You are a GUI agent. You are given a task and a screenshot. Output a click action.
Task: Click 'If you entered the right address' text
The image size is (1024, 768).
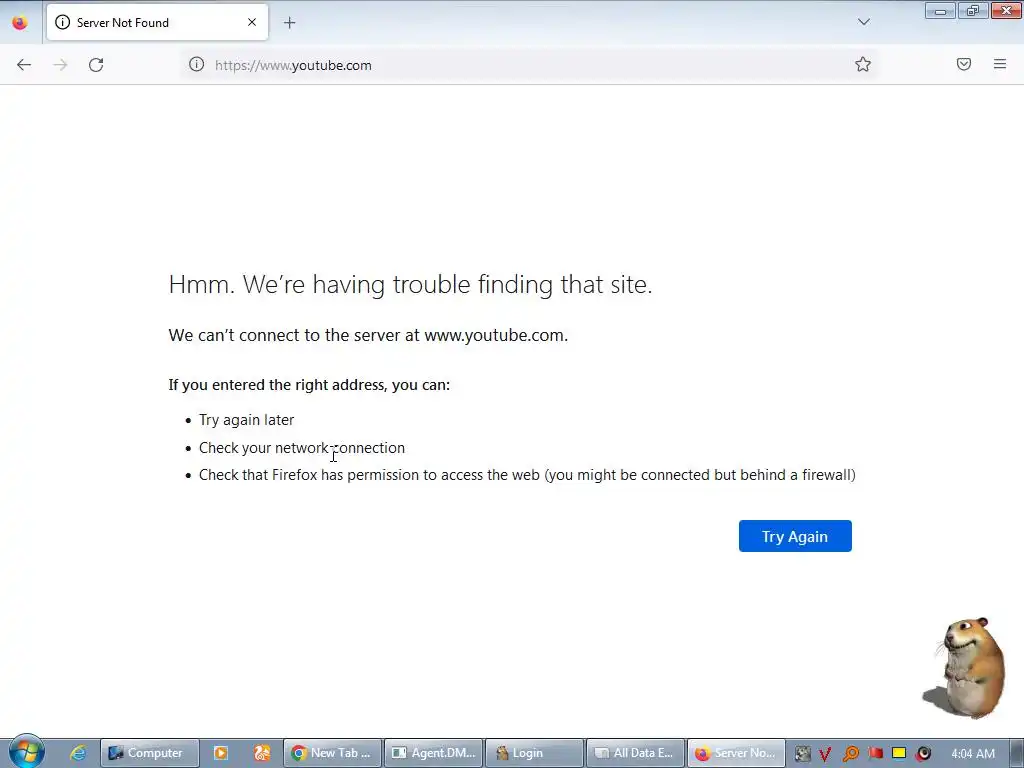[x=309, y=385]
